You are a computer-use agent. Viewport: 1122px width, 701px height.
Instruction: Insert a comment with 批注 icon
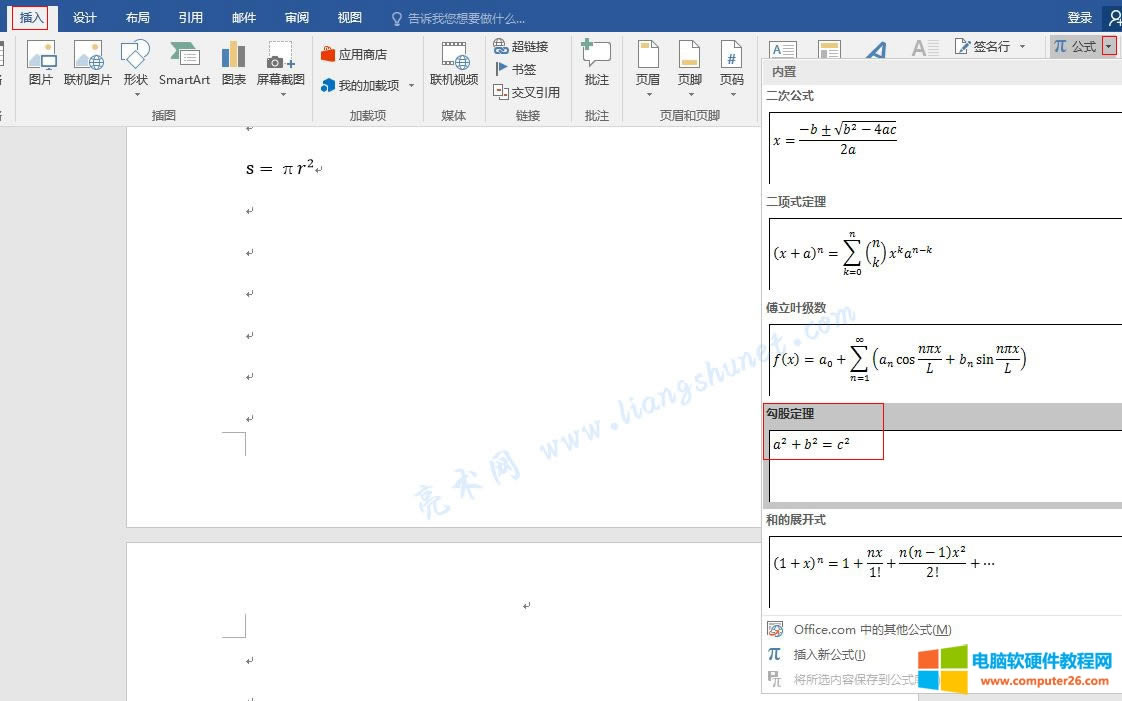[596, 63]
